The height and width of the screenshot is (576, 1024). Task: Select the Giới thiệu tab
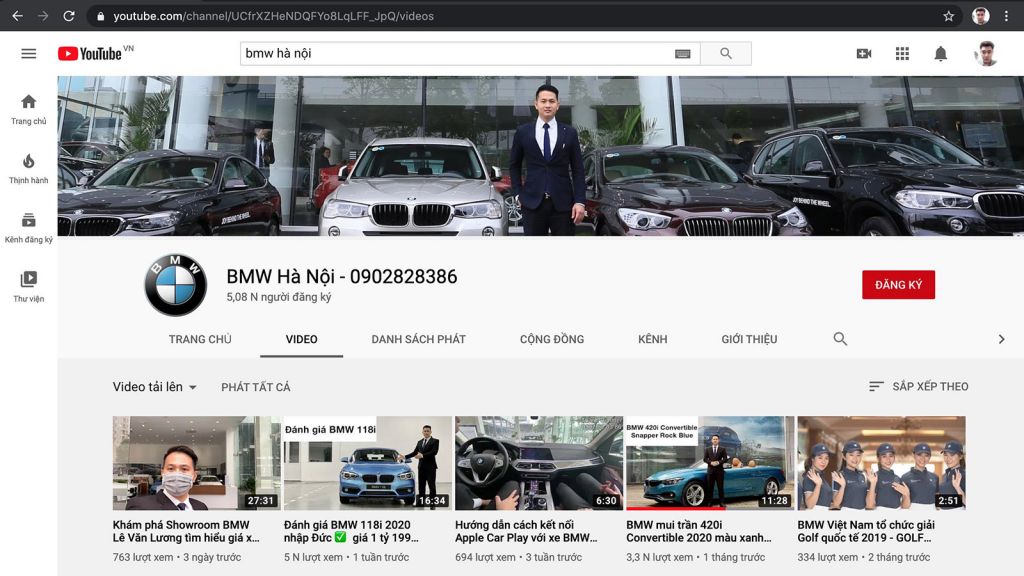pos(749,339)
